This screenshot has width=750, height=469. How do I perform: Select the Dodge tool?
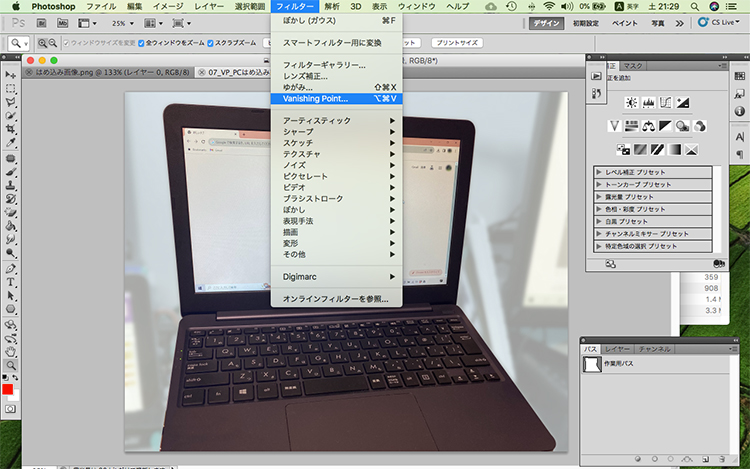tap(11, 253)
